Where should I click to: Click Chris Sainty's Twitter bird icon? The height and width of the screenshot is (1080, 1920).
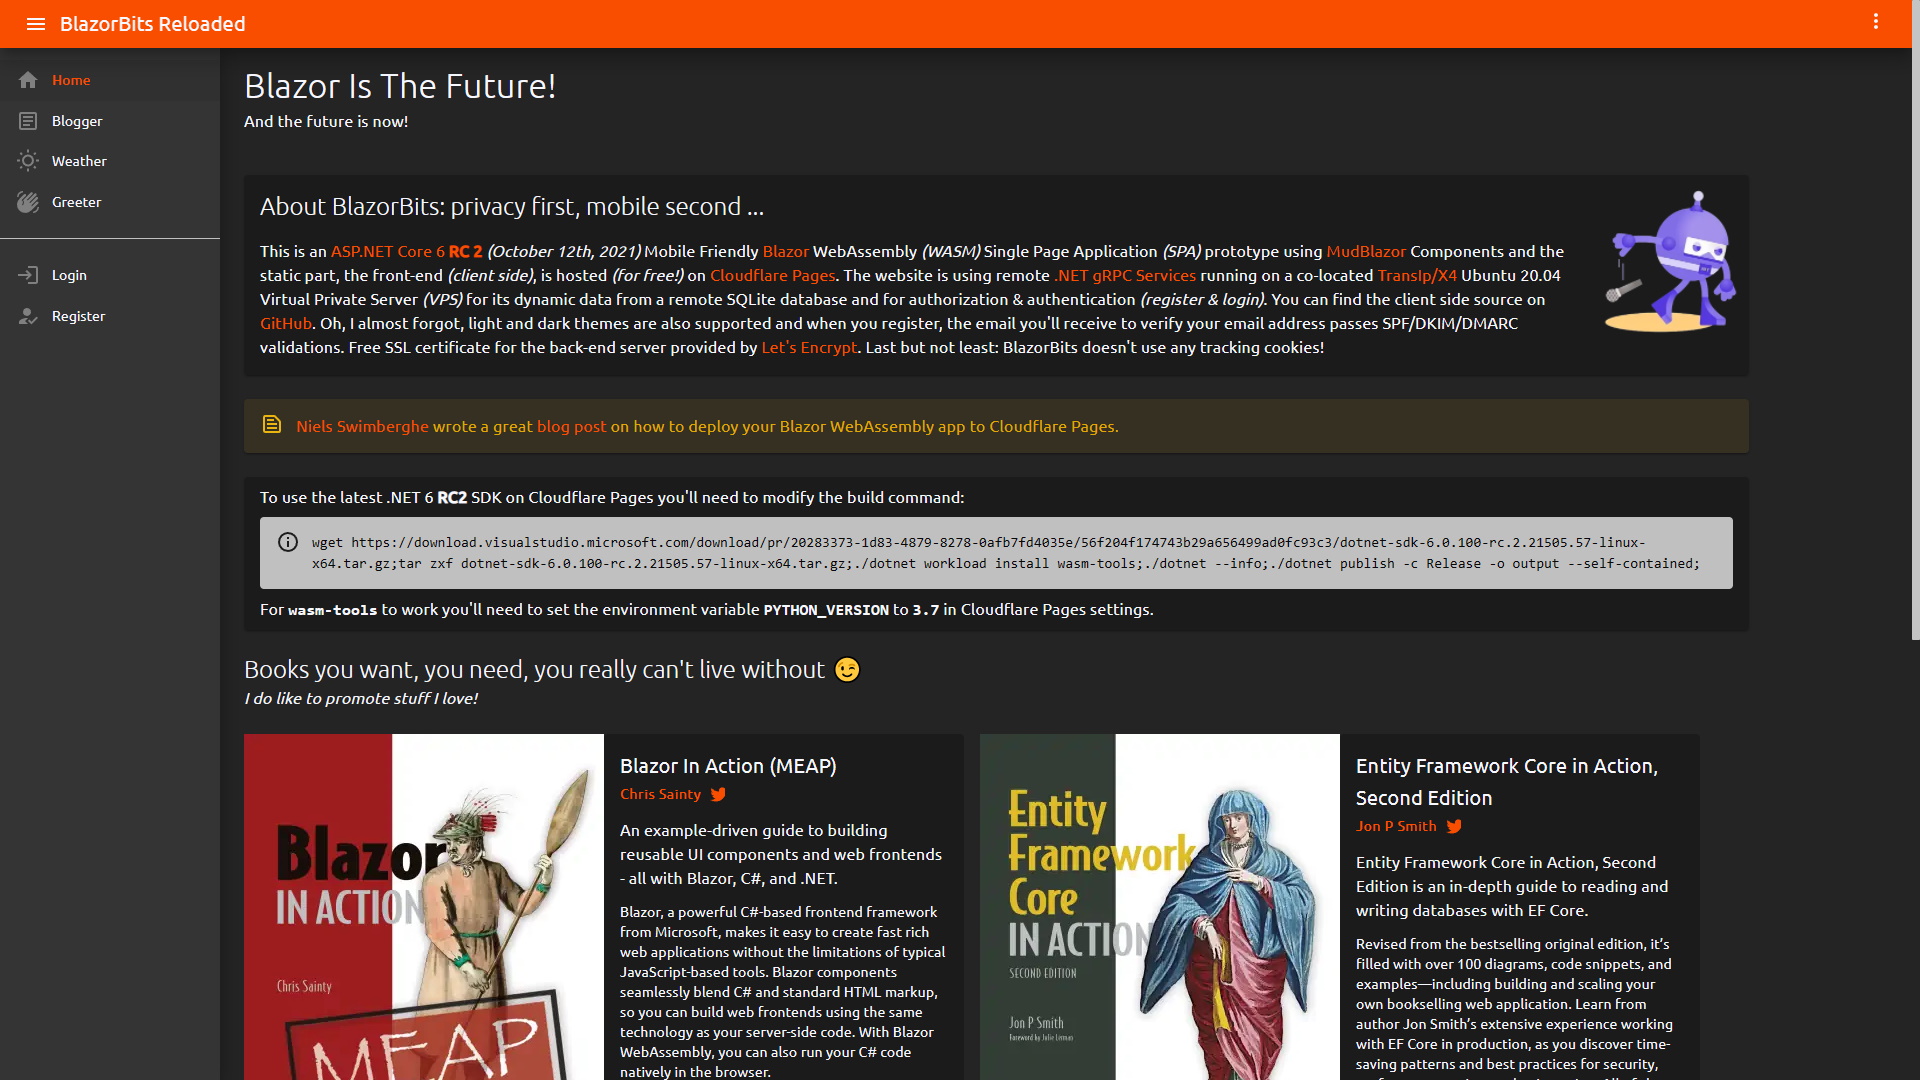[718, 795]
